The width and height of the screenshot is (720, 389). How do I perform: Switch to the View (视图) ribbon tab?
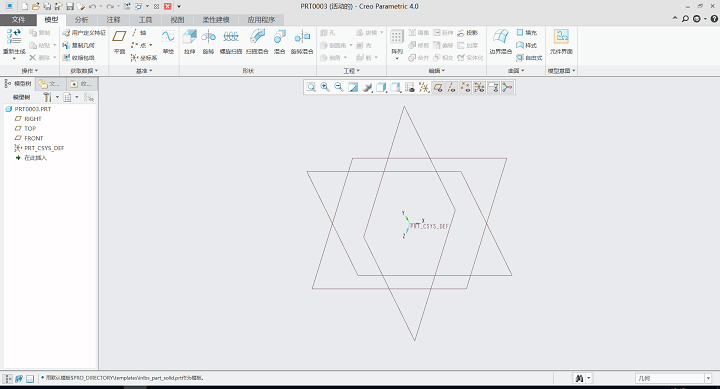click(x=177, y=20)
